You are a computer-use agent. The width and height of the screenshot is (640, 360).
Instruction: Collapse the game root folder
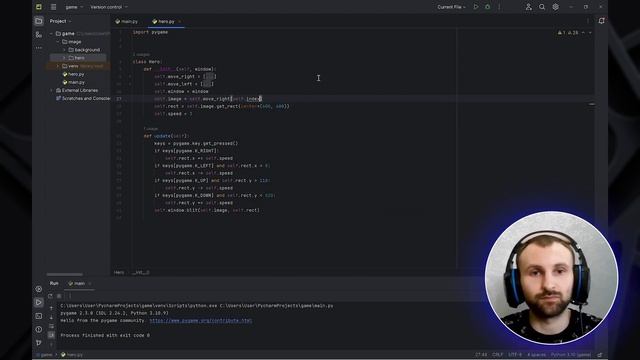51,33
